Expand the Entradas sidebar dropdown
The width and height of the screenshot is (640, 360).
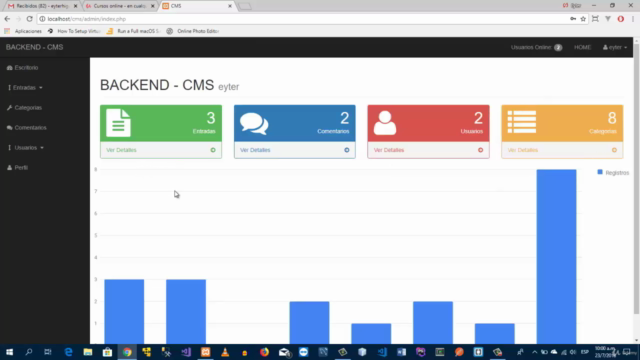tap(25, 88)
